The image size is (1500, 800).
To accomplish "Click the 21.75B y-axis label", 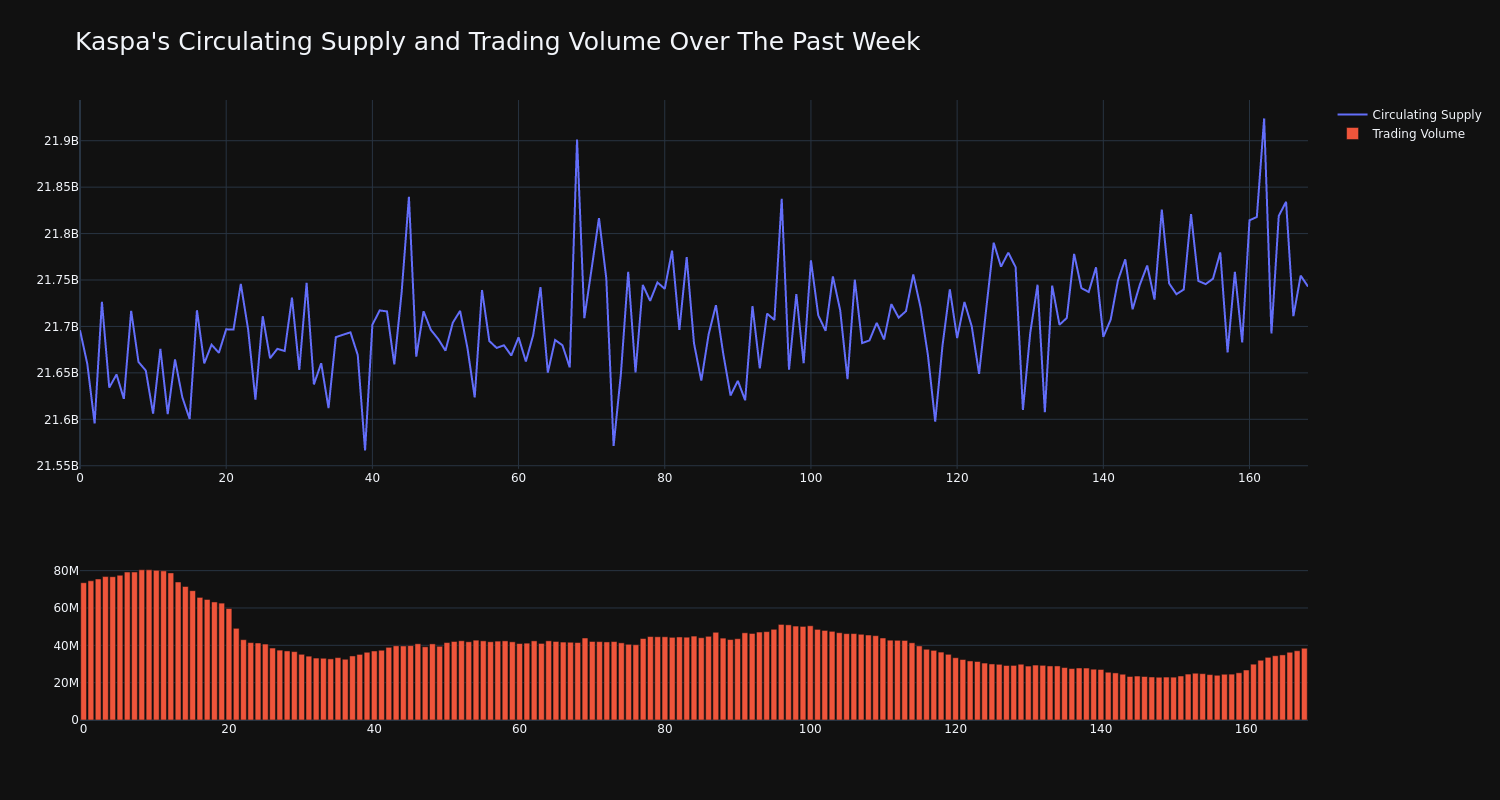I will pos(57,280).
